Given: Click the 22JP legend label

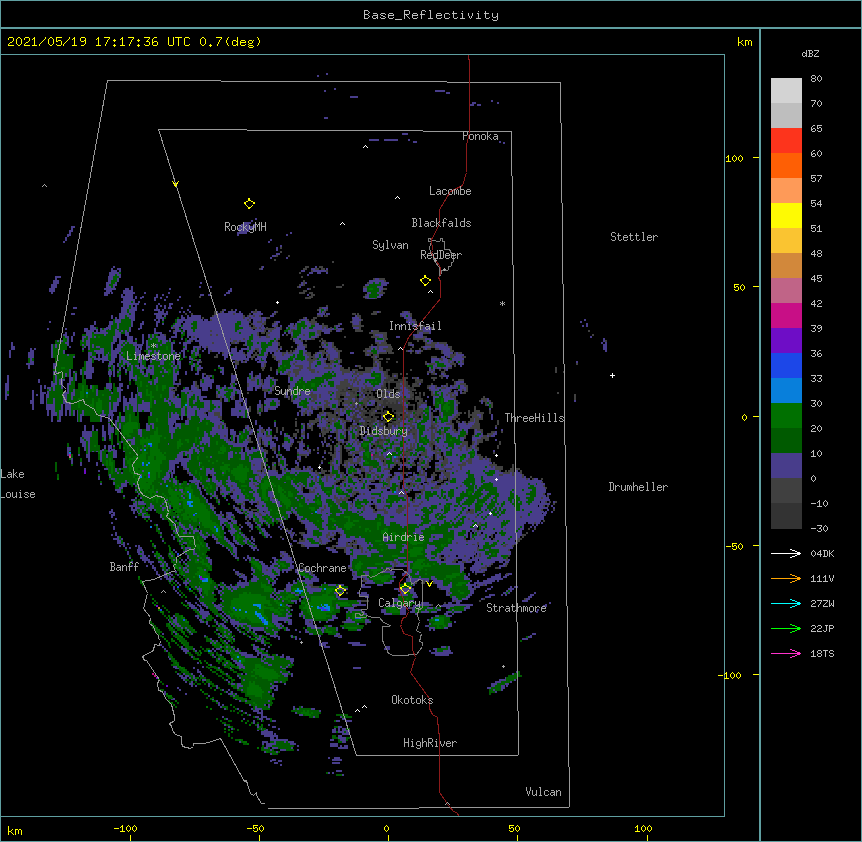Looking at the screenshot, I should [x=822, y=628].
